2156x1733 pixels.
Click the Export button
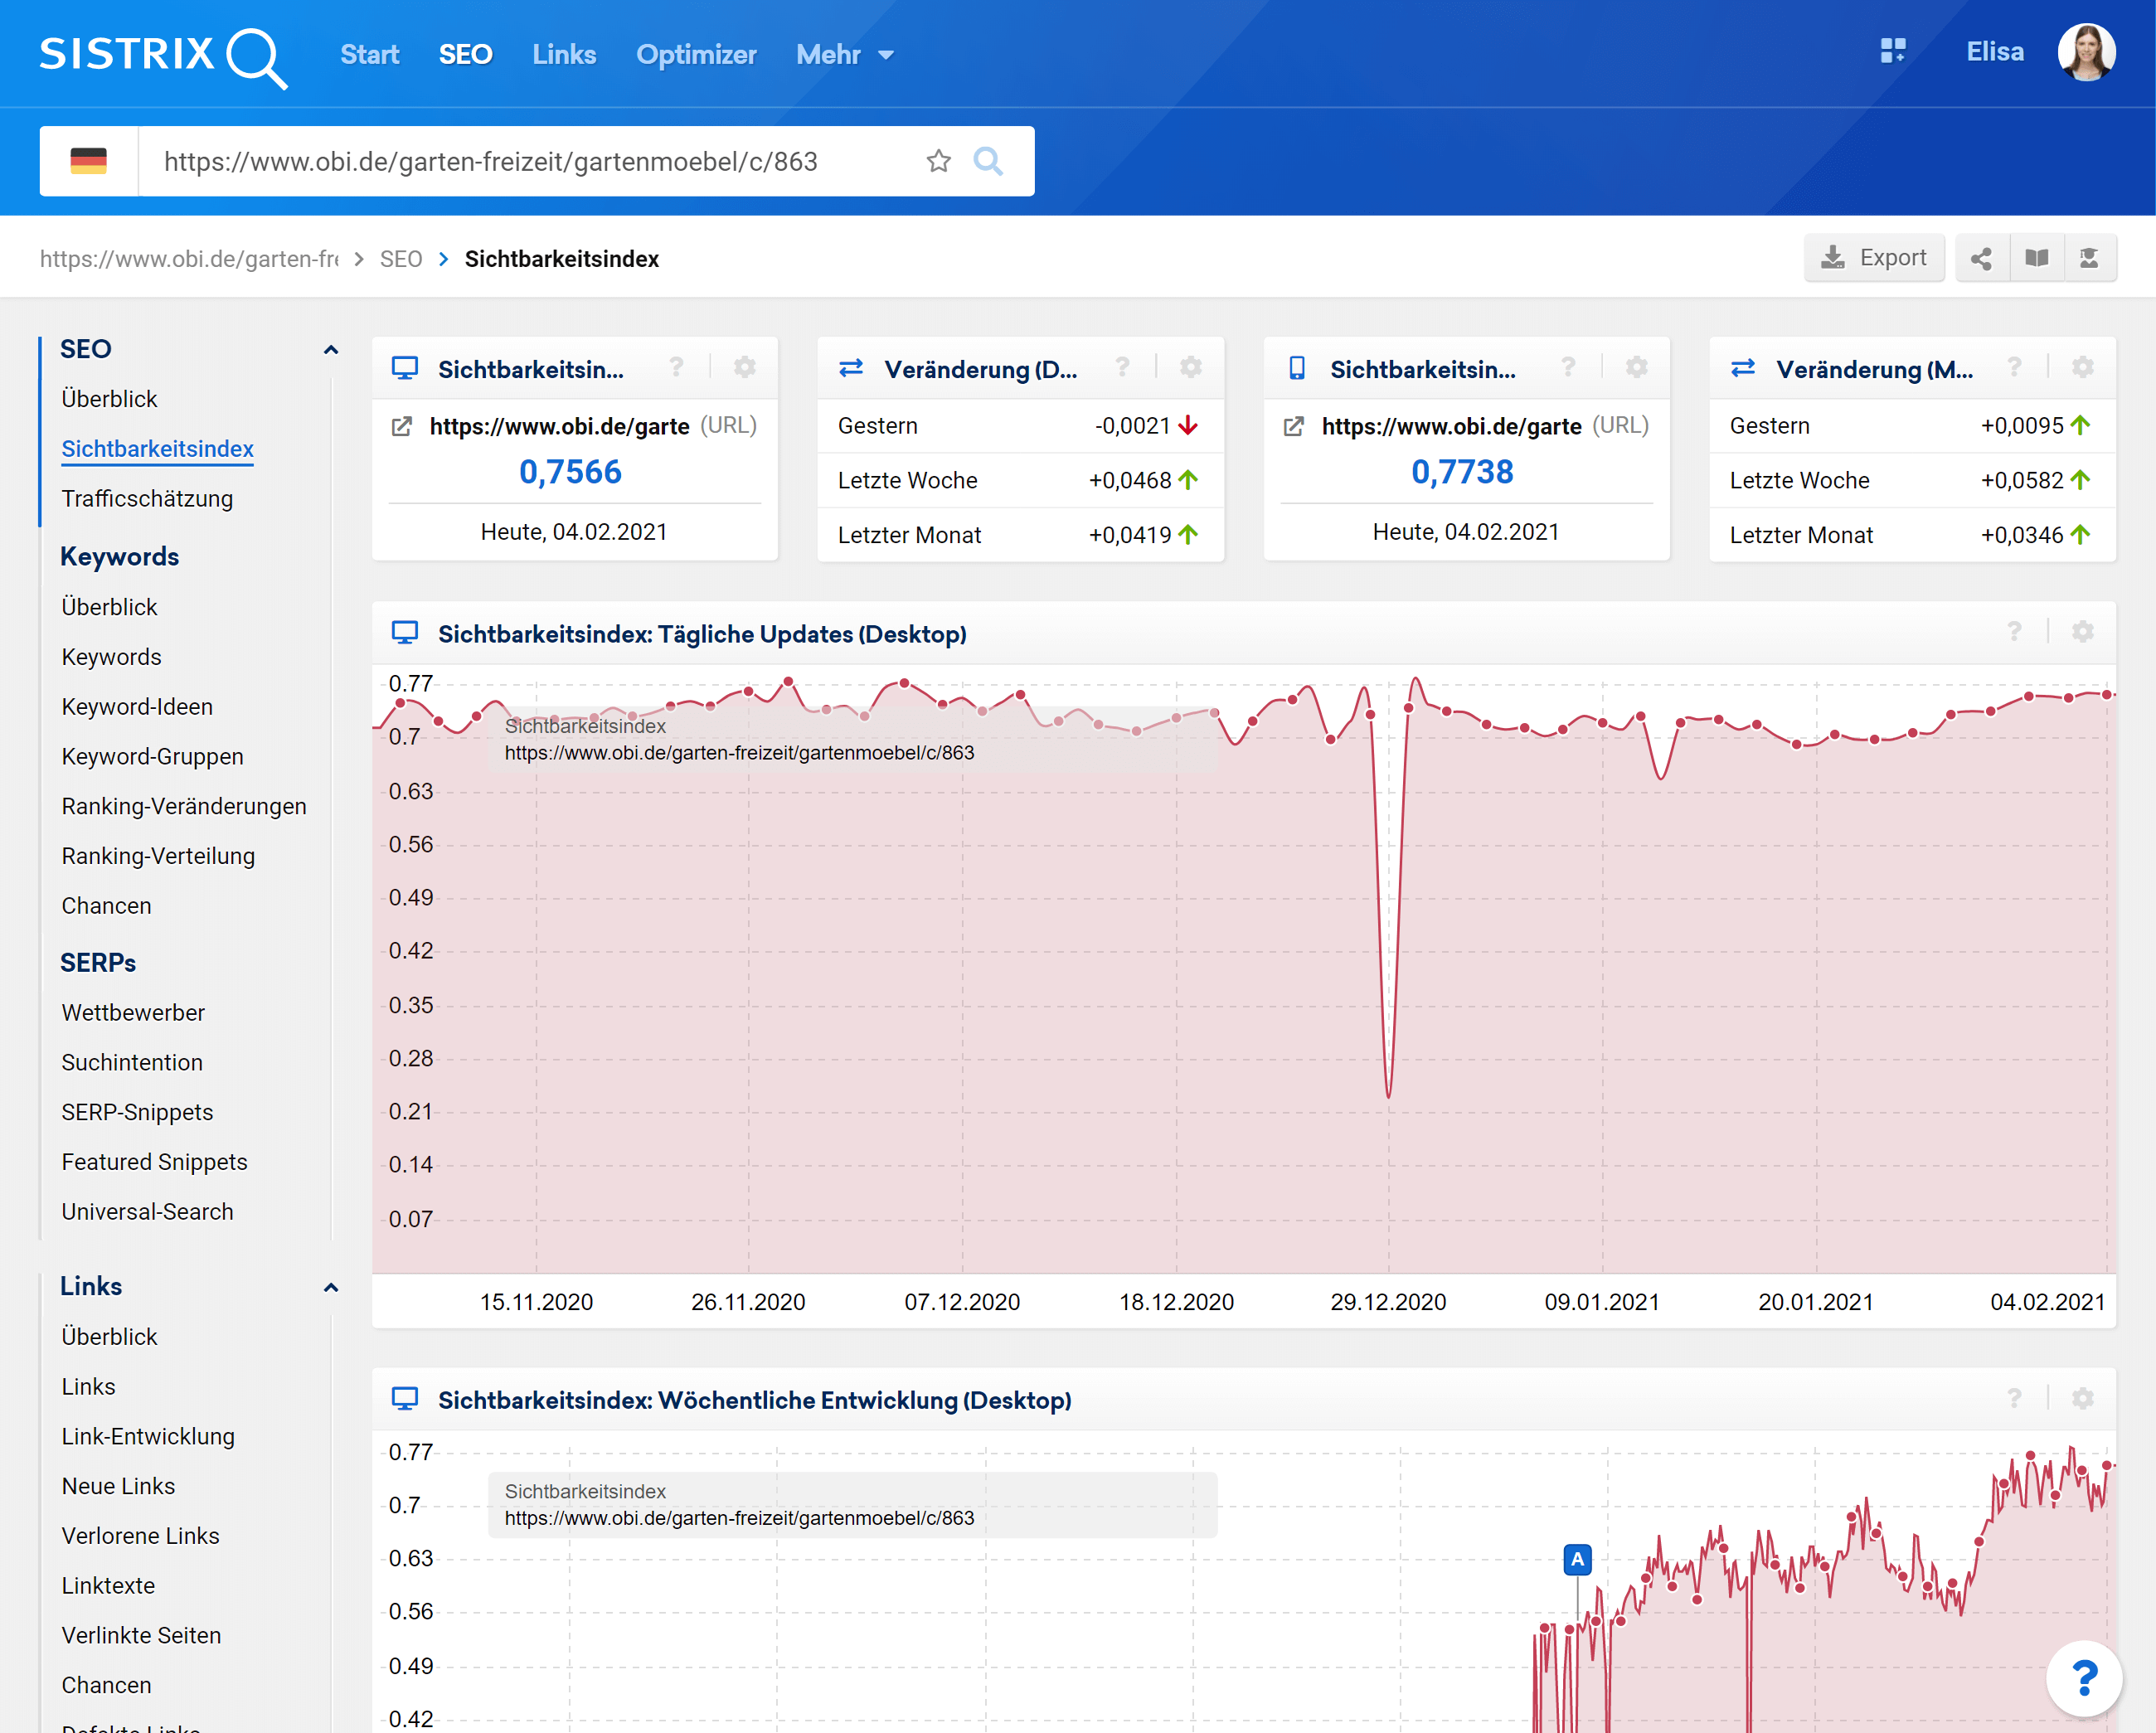(1873, 258)
